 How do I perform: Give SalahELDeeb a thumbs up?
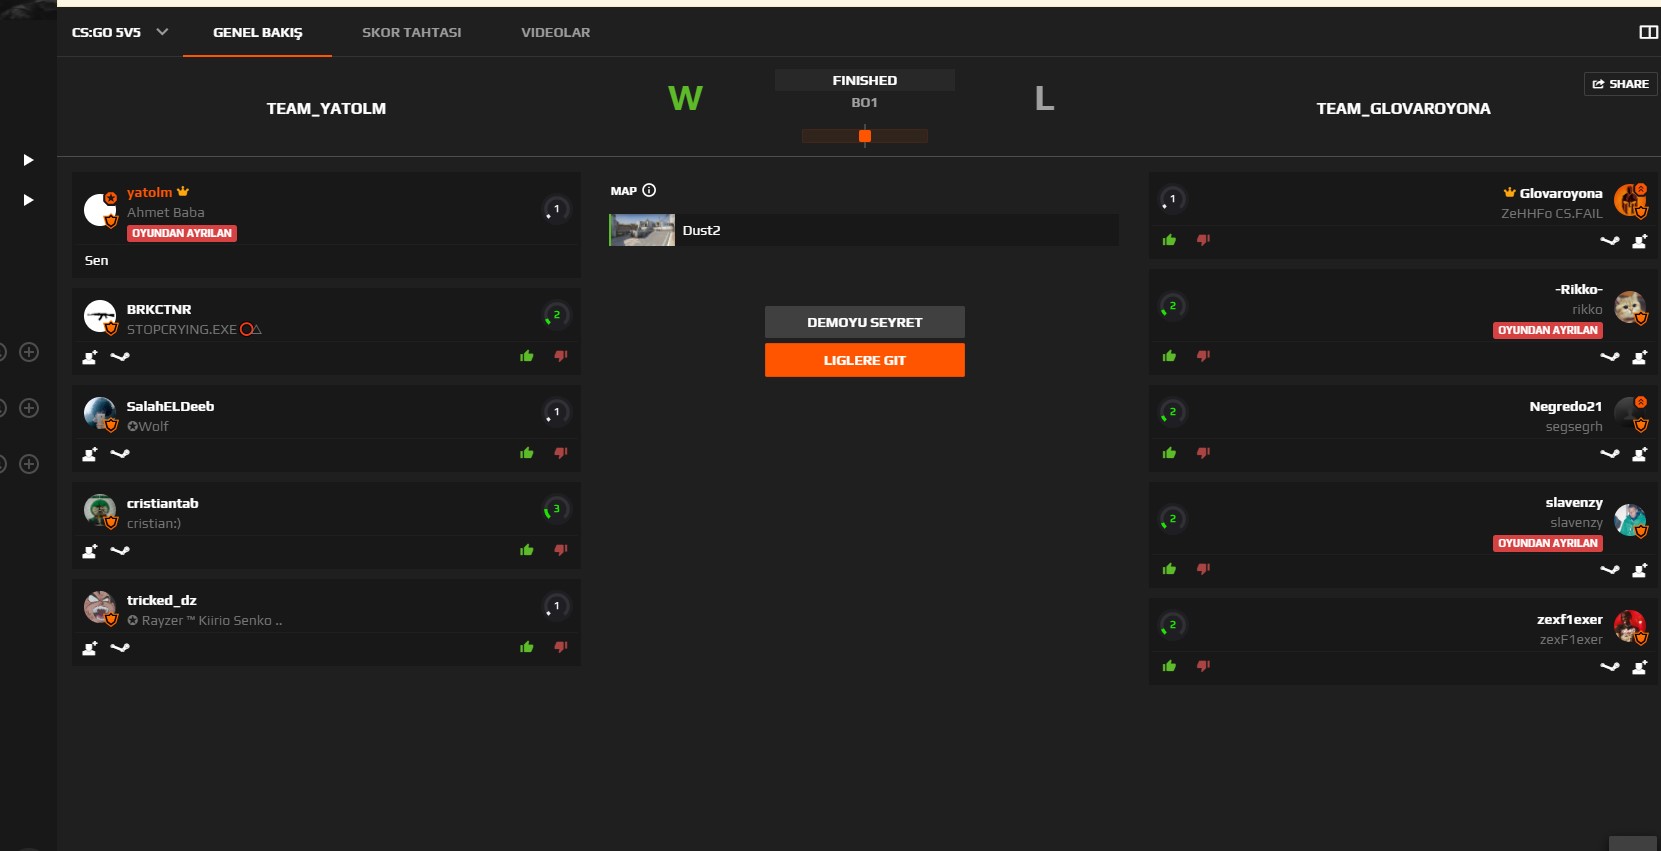coord(527,453)
